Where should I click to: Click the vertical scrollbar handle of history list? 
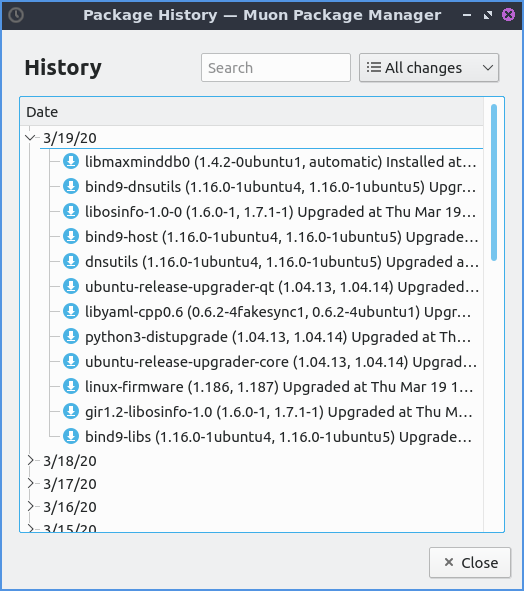click(494, 183)
